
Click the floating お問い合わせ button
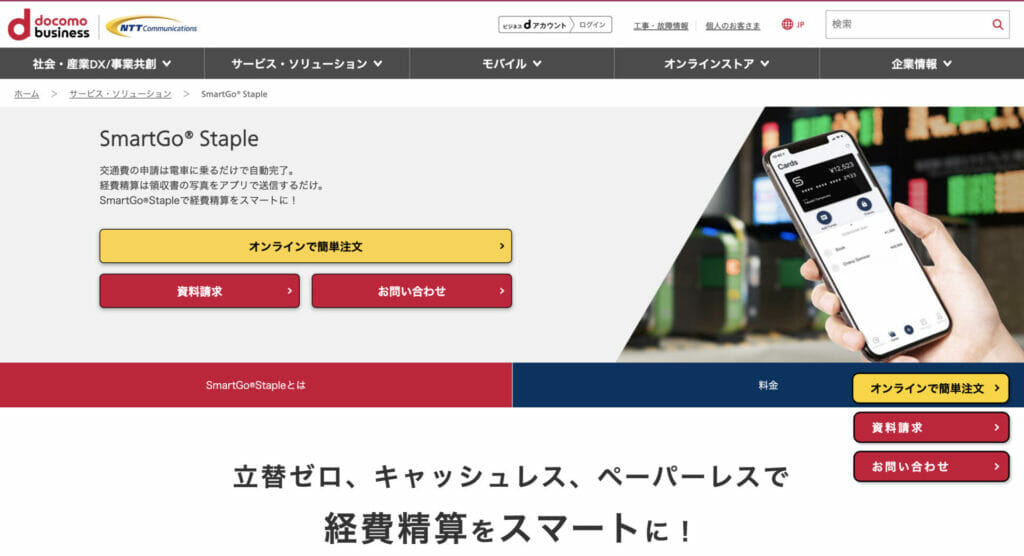(931, 466)
